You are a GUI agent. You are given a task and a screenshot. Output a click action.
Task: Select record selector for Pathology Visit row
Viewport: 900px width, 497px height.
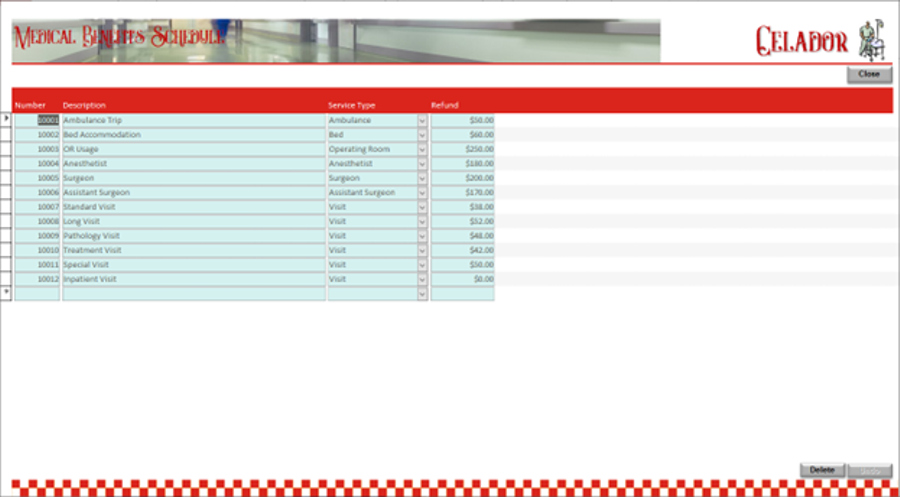(x=6, y=236)
